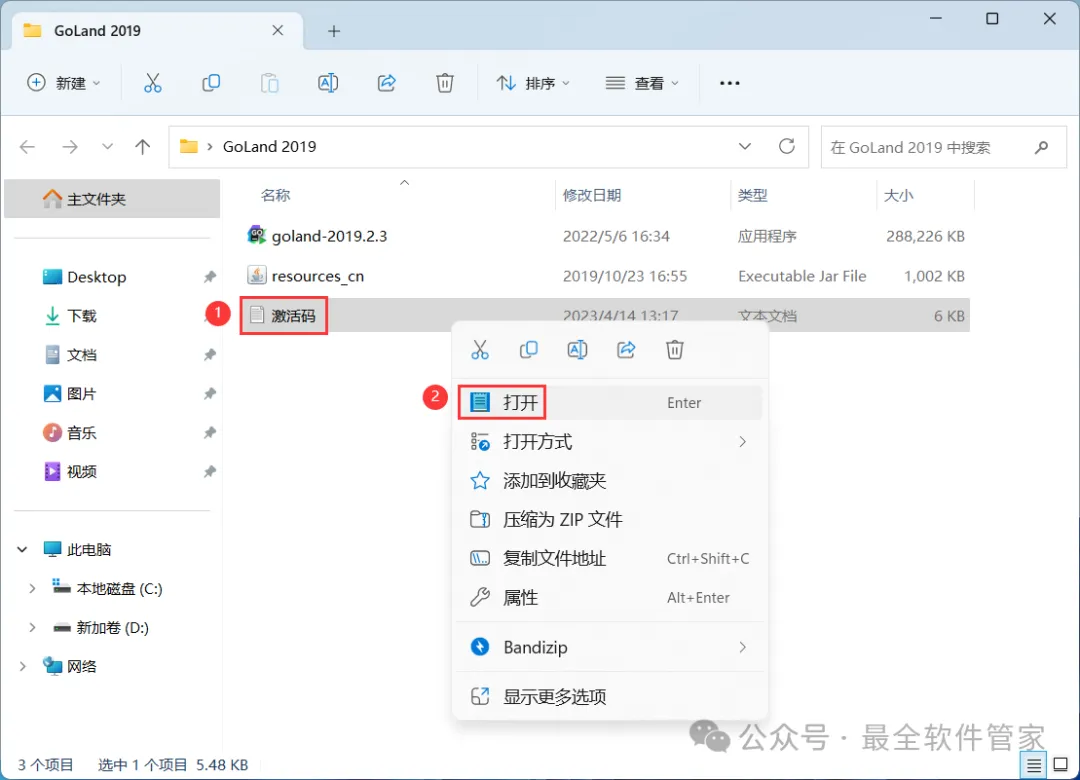Screen dimensions: 1080x780
Task: Select 复制文件地址 menu entry
Action: point(610,558)
